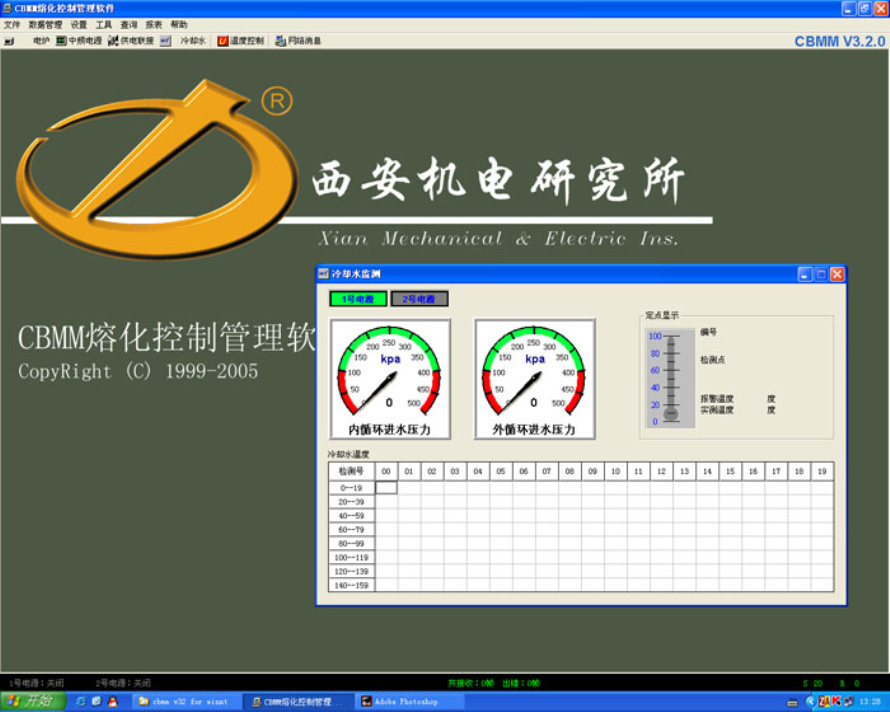Click the 60--79 row header

[351, 530]
